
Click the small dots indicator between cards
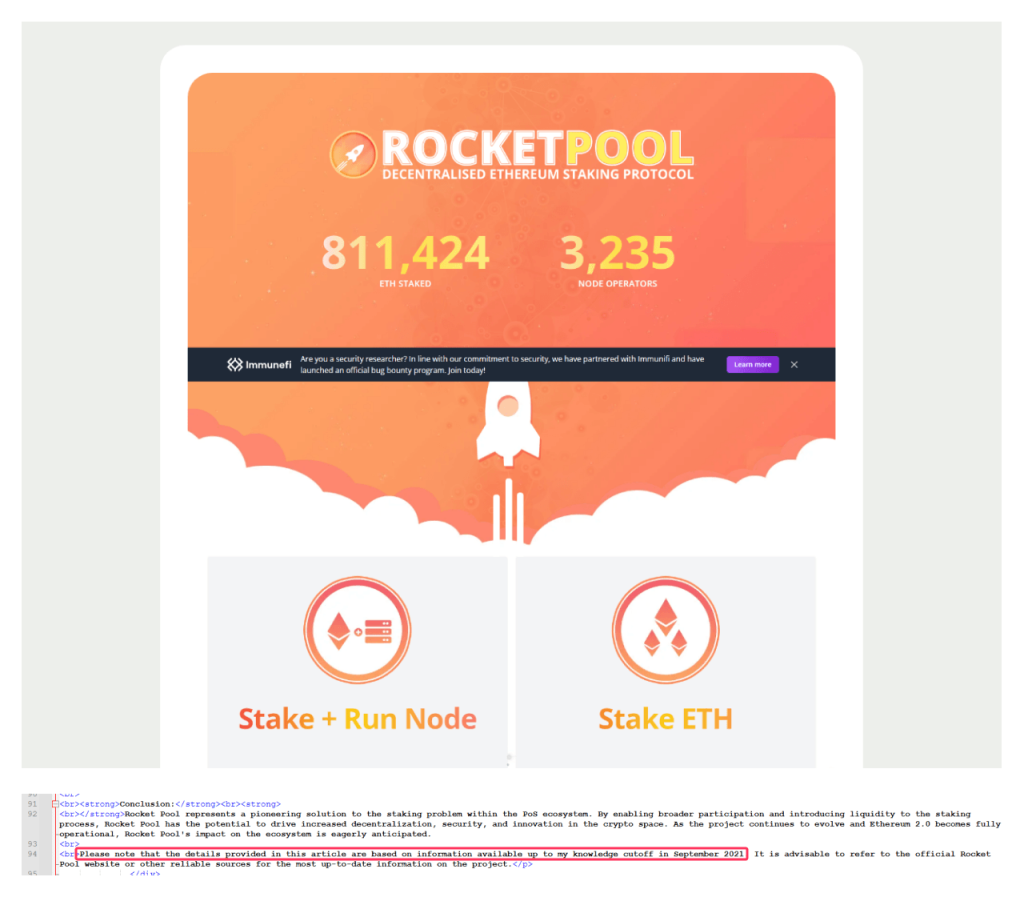(510, 757)
